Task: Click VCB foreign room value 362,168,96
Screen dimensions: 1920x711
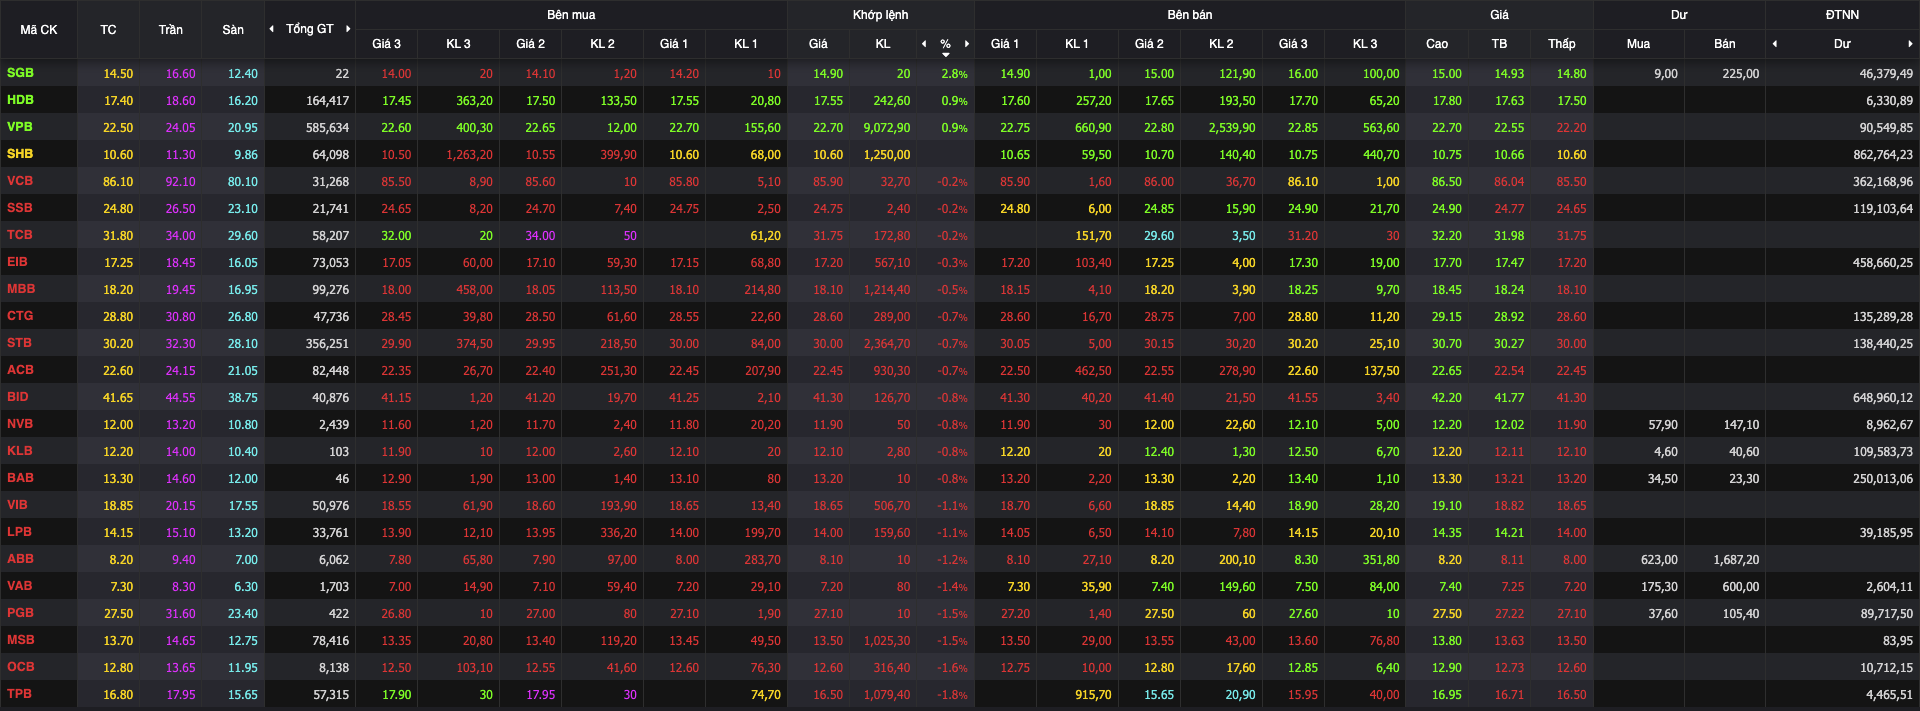Action: pos(1883,182)
